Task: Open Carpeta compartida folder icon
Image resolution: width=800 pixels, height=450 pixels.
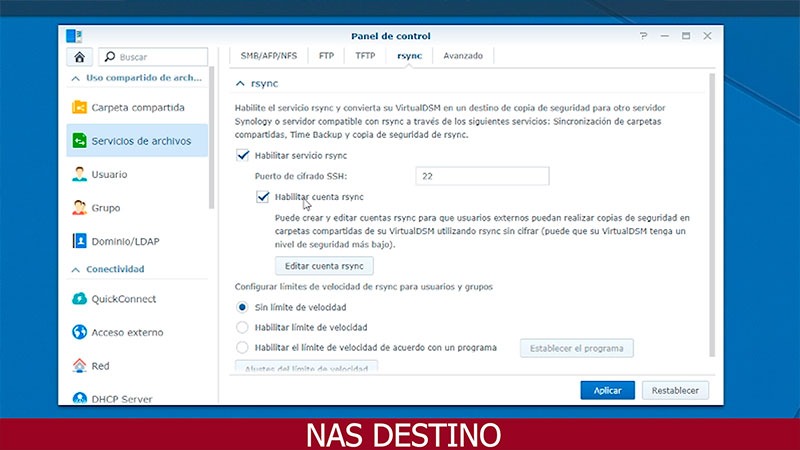Action: coord(79,107)
